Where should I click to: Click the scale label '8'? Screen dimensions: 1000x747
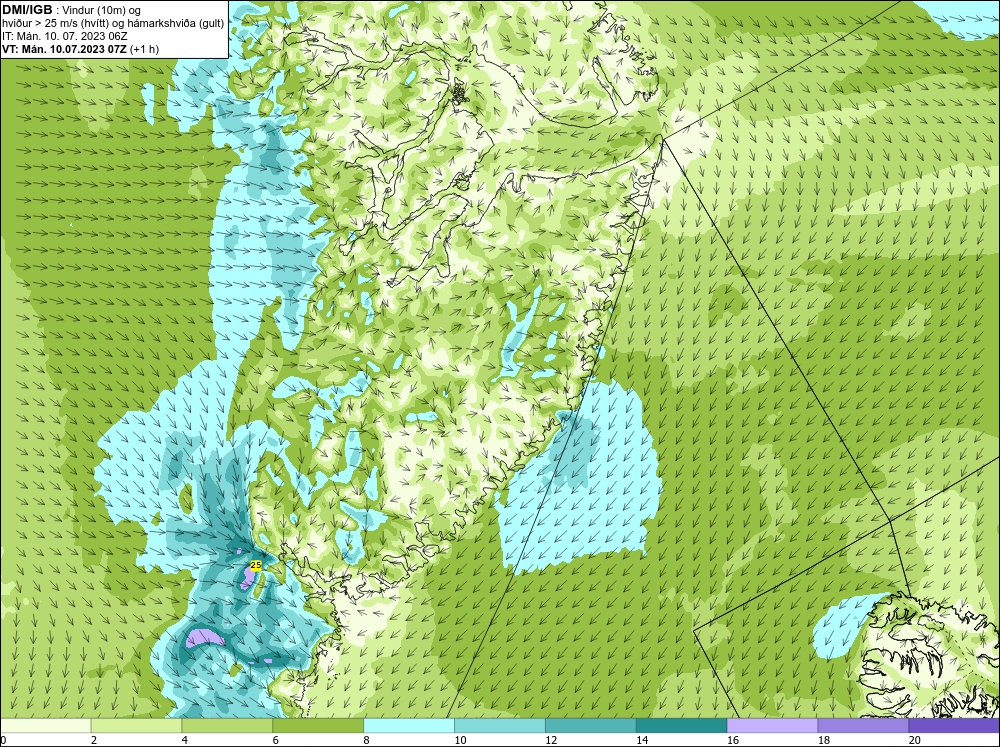pyautogui.click(x=367, y=740)
